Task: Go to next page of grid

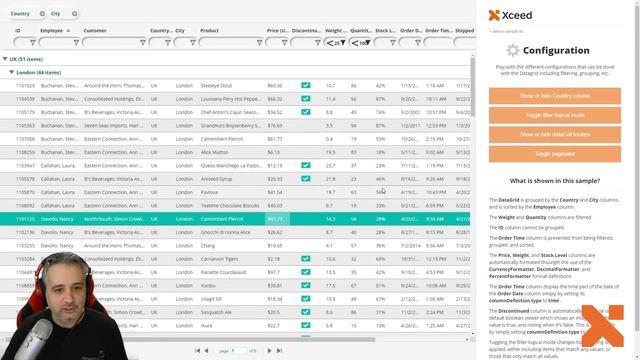Action: [x=269, y=351]
